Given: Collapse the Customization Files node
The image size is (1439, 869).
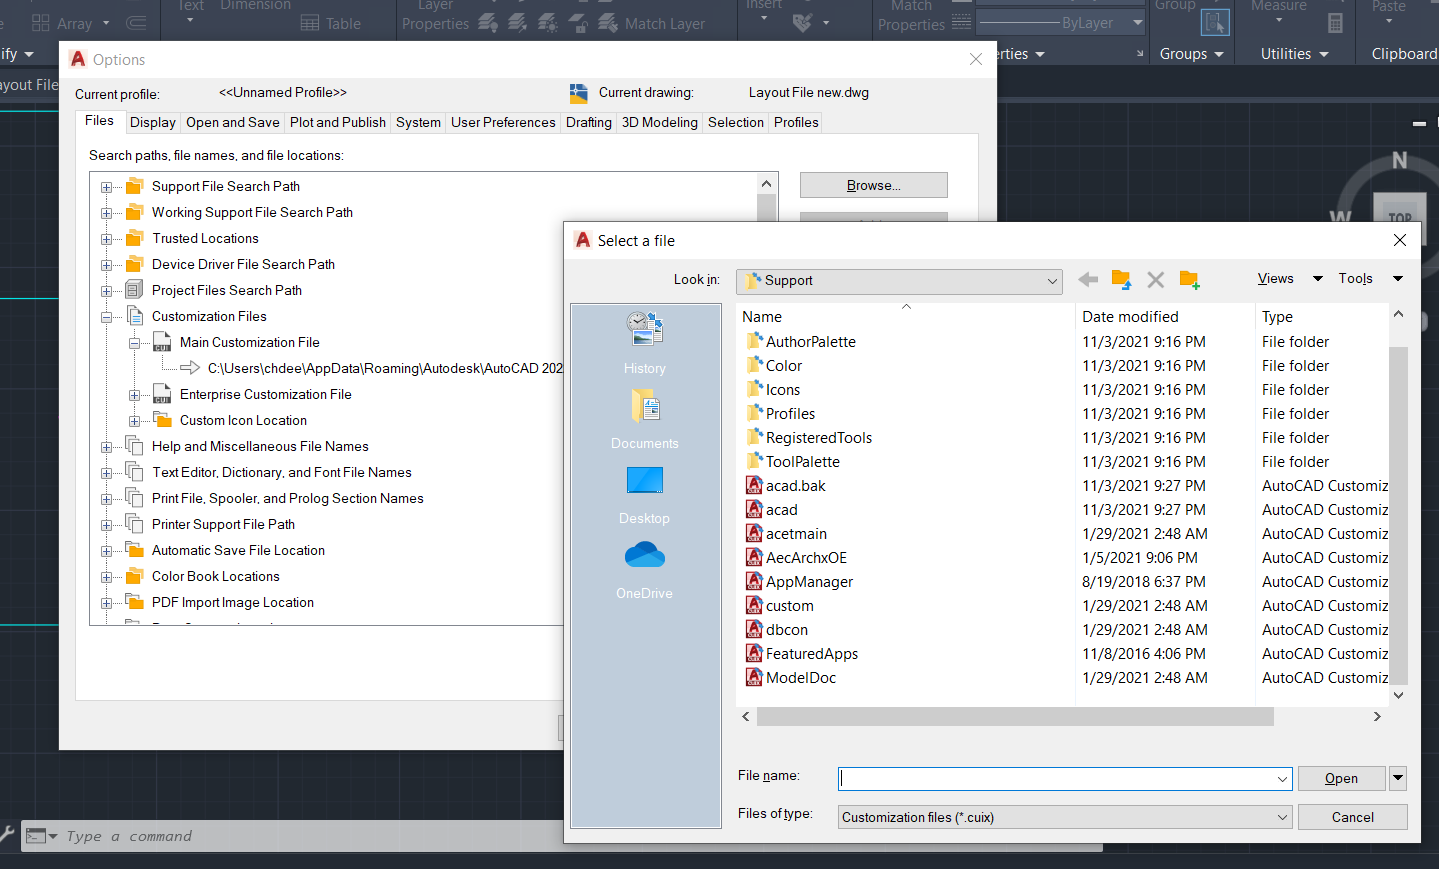Looking at the screenshot, I should pos(106,317).
